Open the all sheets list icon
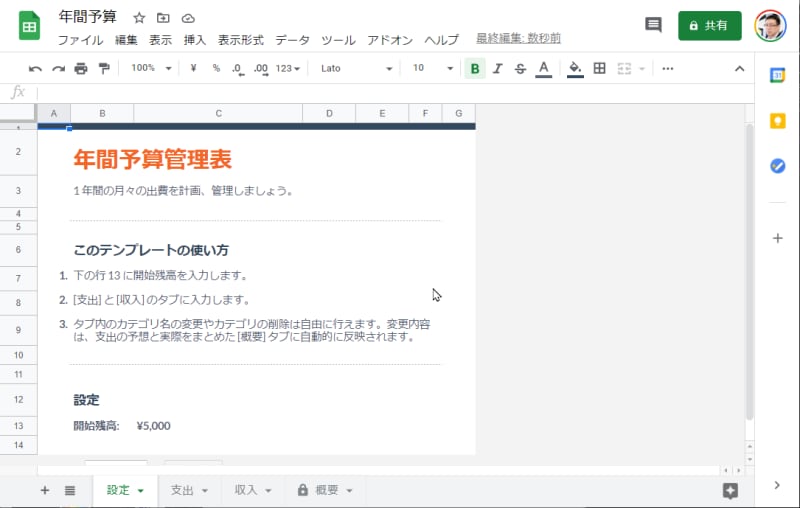 point(70,491)
